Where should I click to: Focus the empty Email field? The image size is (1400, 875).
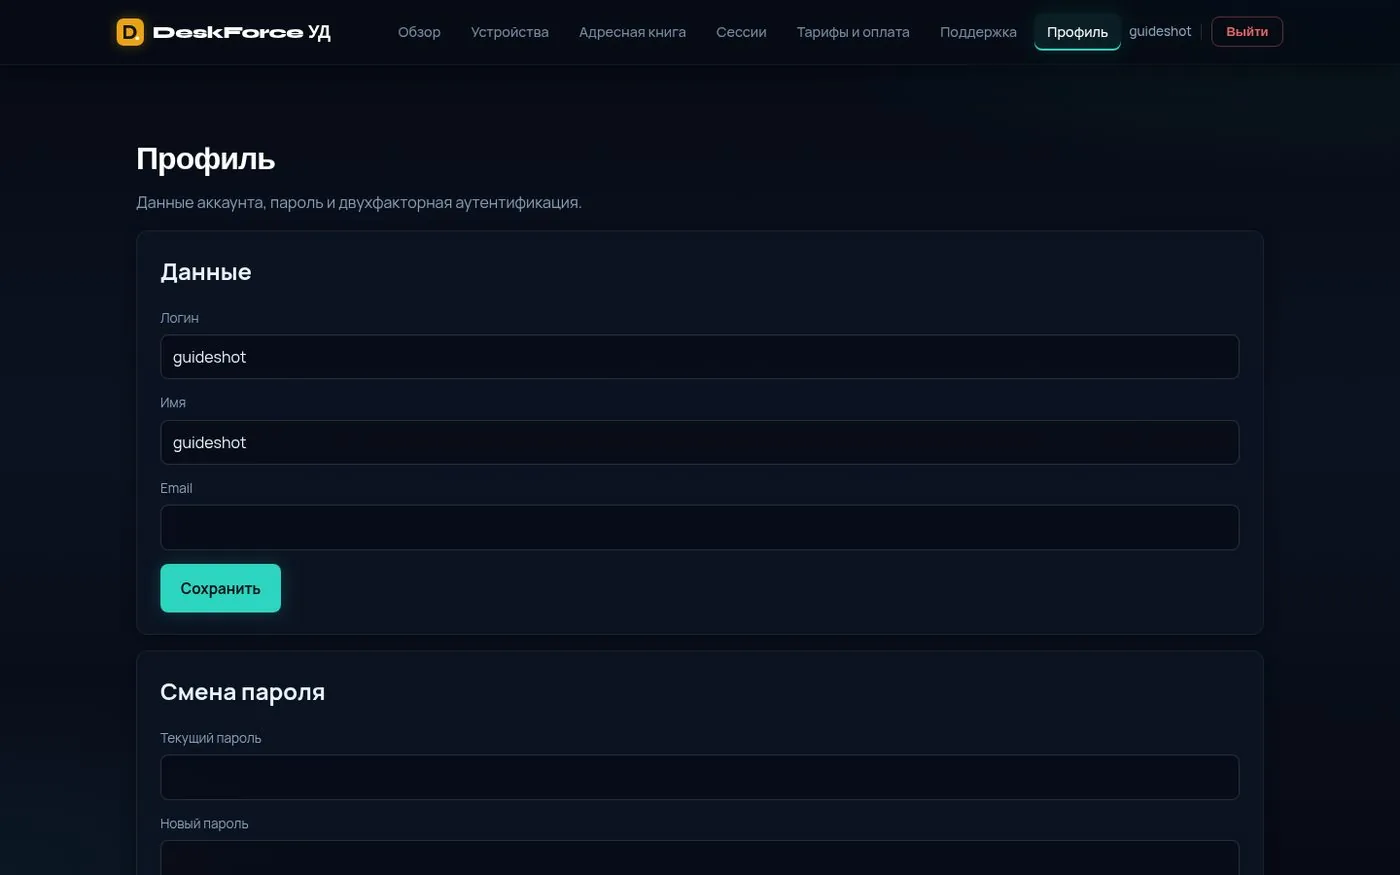tap(699, 527)
